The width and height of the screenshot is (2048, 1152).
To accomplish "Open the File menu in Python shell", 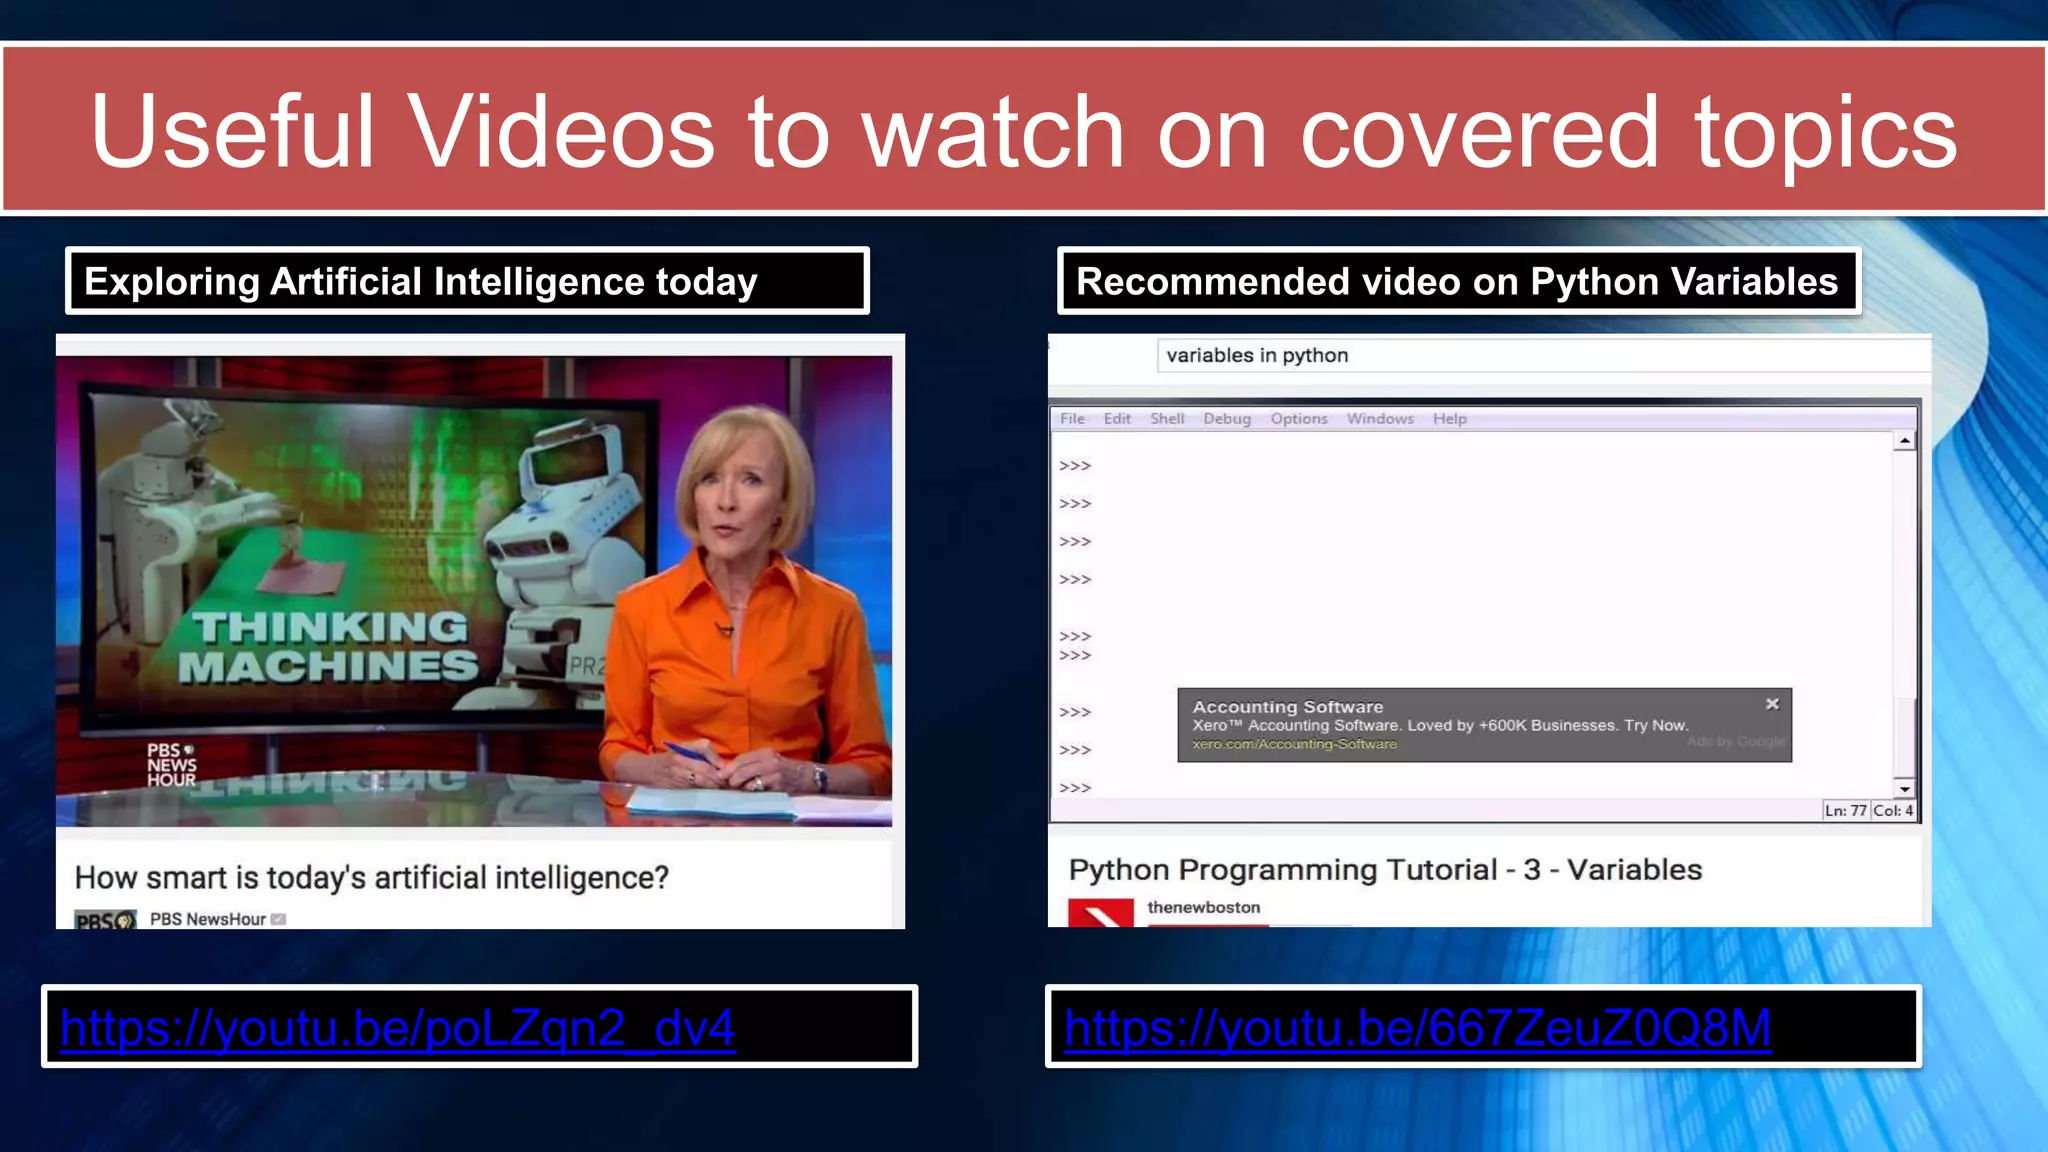I will click(x=1072, y=419).
